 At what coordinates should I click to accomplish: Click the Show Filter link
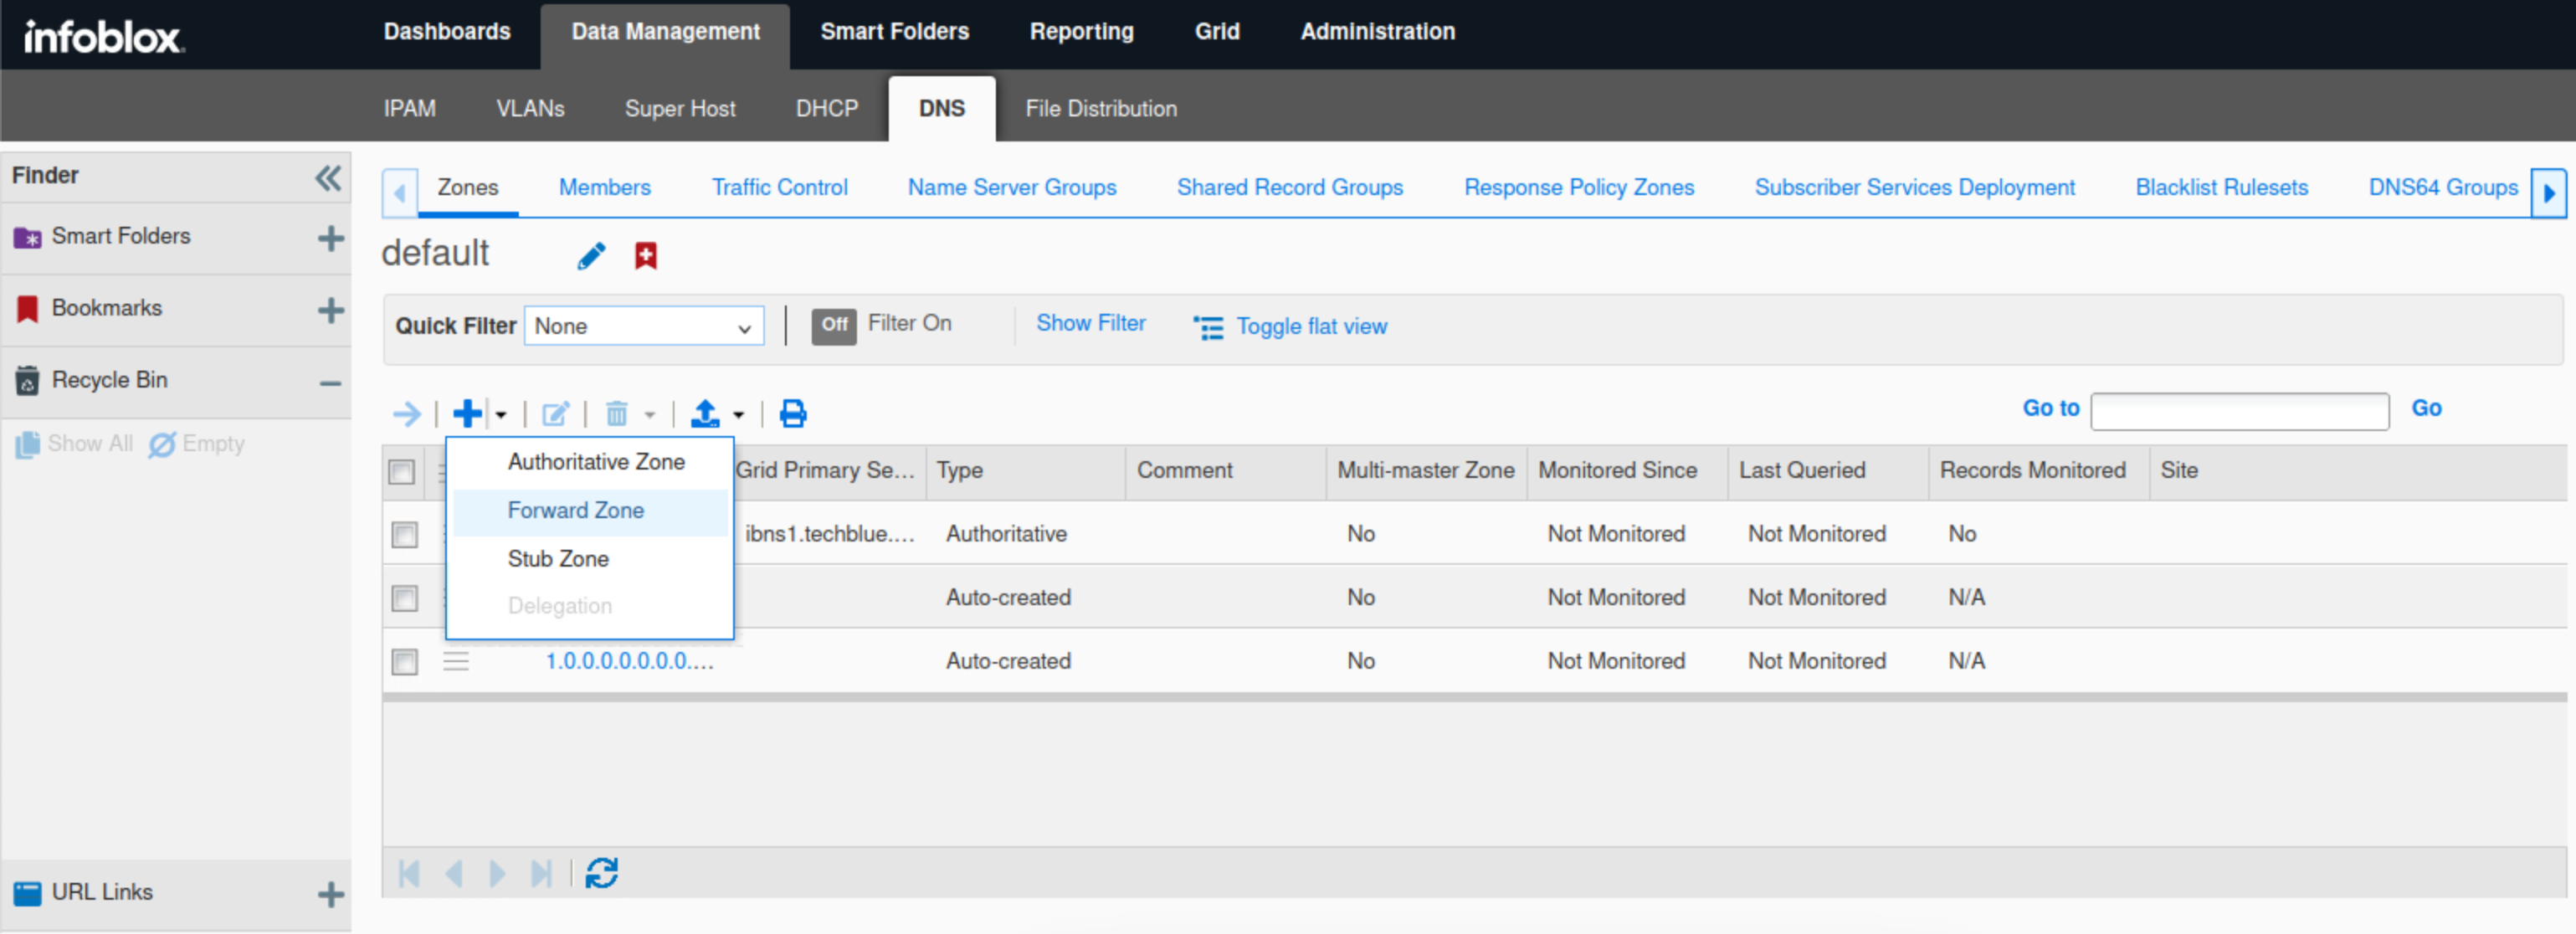click(x=1090, y=323)
